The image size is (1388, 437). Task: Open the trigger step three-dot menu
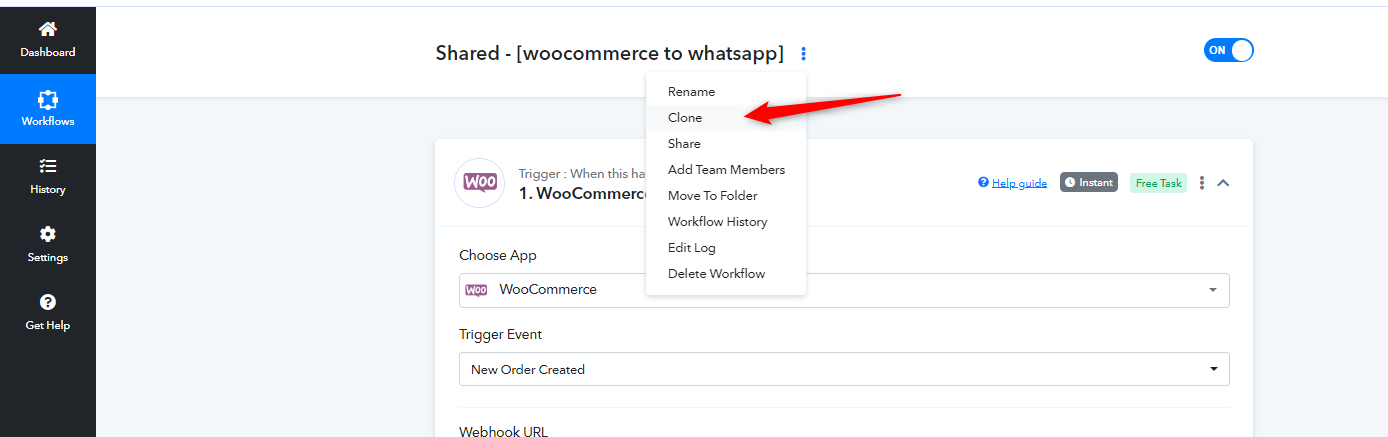1202,183
